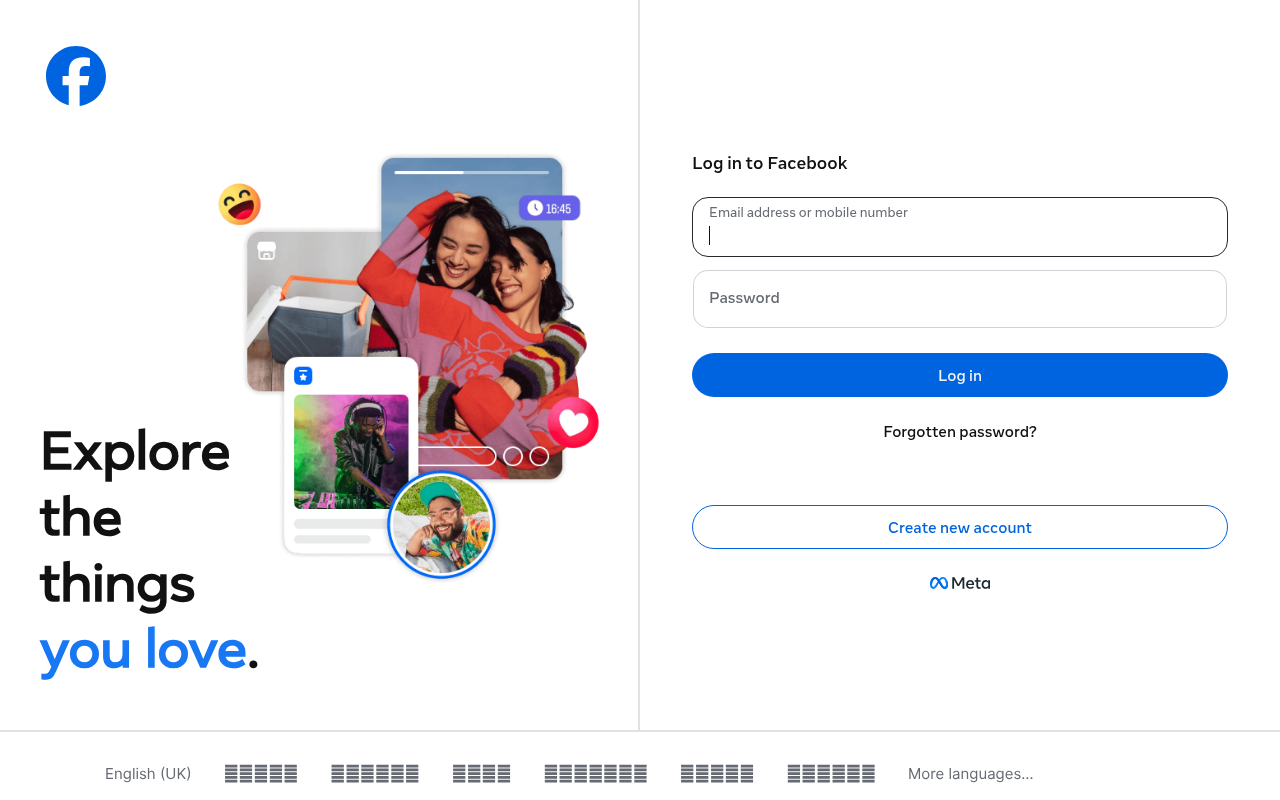1280x800 pixels.
Task: Focus the Password field
Action: pos(960,299)
